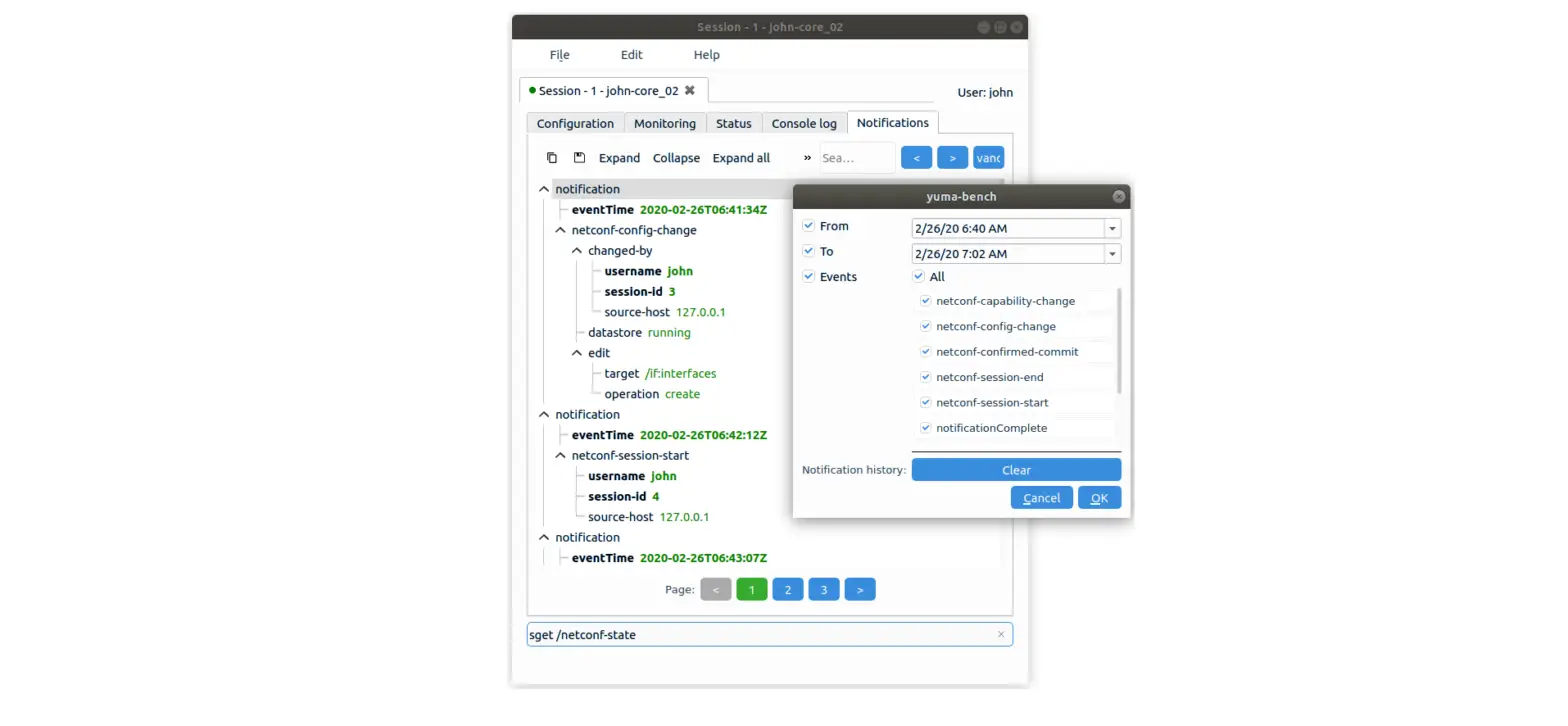
Task: Go to next notifications page
Action: pos(860,589)
